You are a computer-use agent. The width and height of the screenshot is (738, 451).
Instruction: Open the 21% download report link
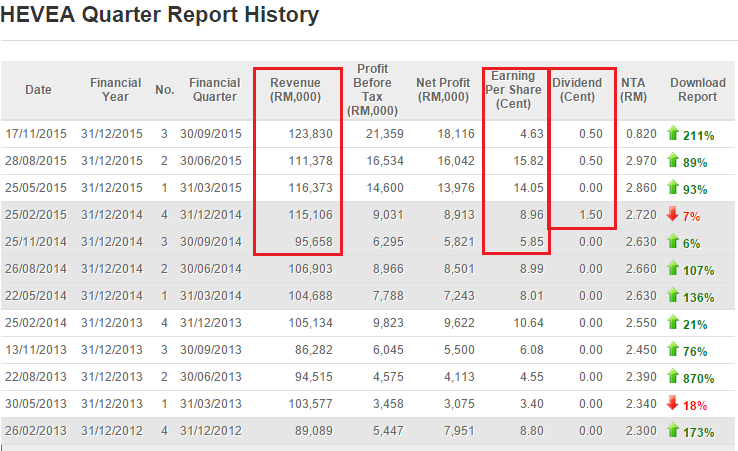[x=695, y=325]
